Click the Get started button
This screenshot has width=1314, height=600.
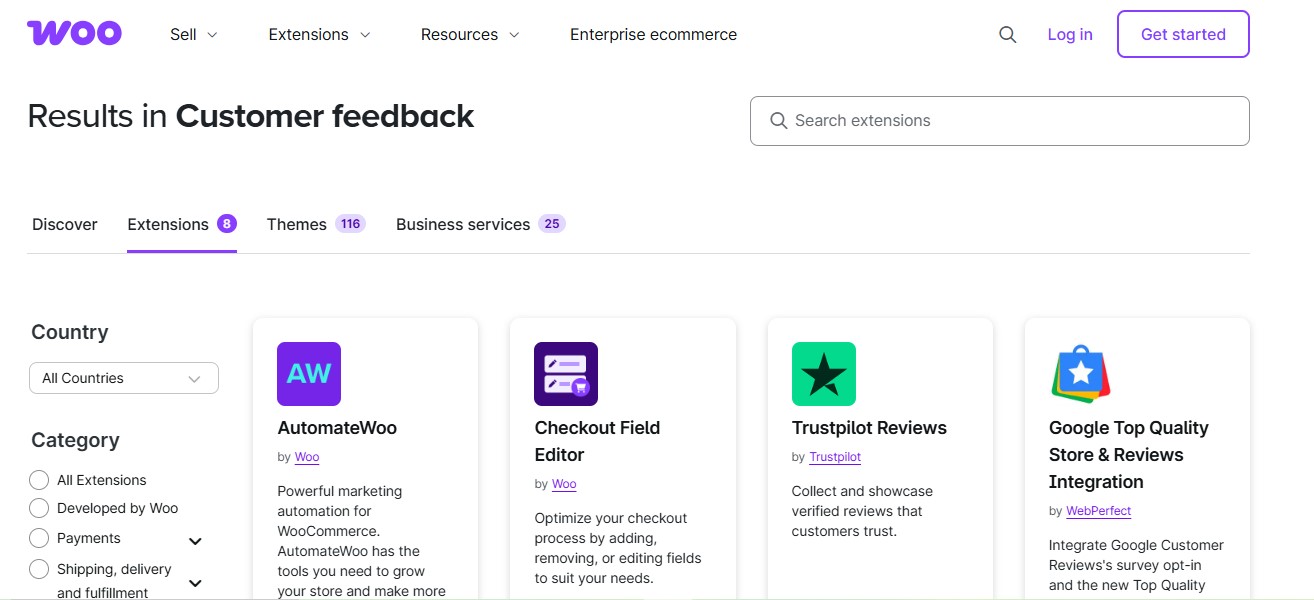click(x=1182, y=33)
